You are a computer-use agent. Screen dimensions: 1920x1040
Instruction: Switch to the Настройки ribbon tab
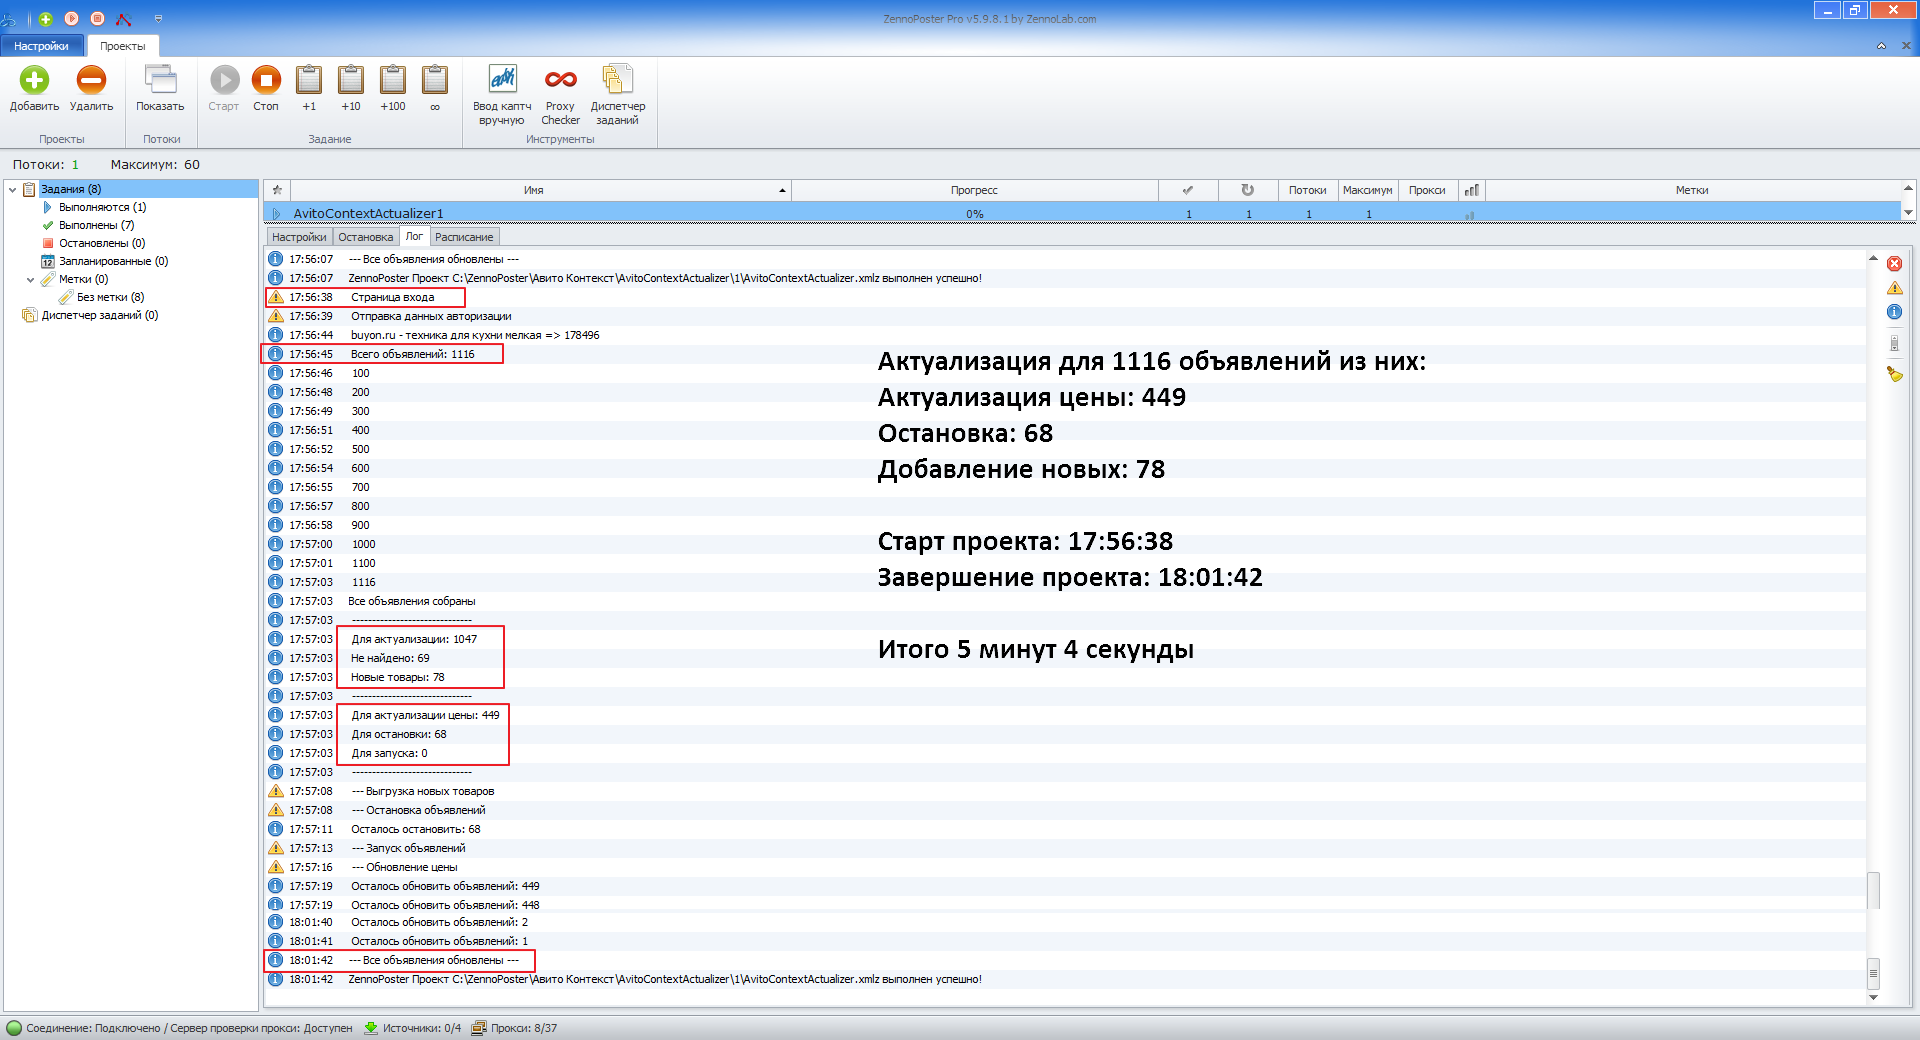[x=41, y=46]
